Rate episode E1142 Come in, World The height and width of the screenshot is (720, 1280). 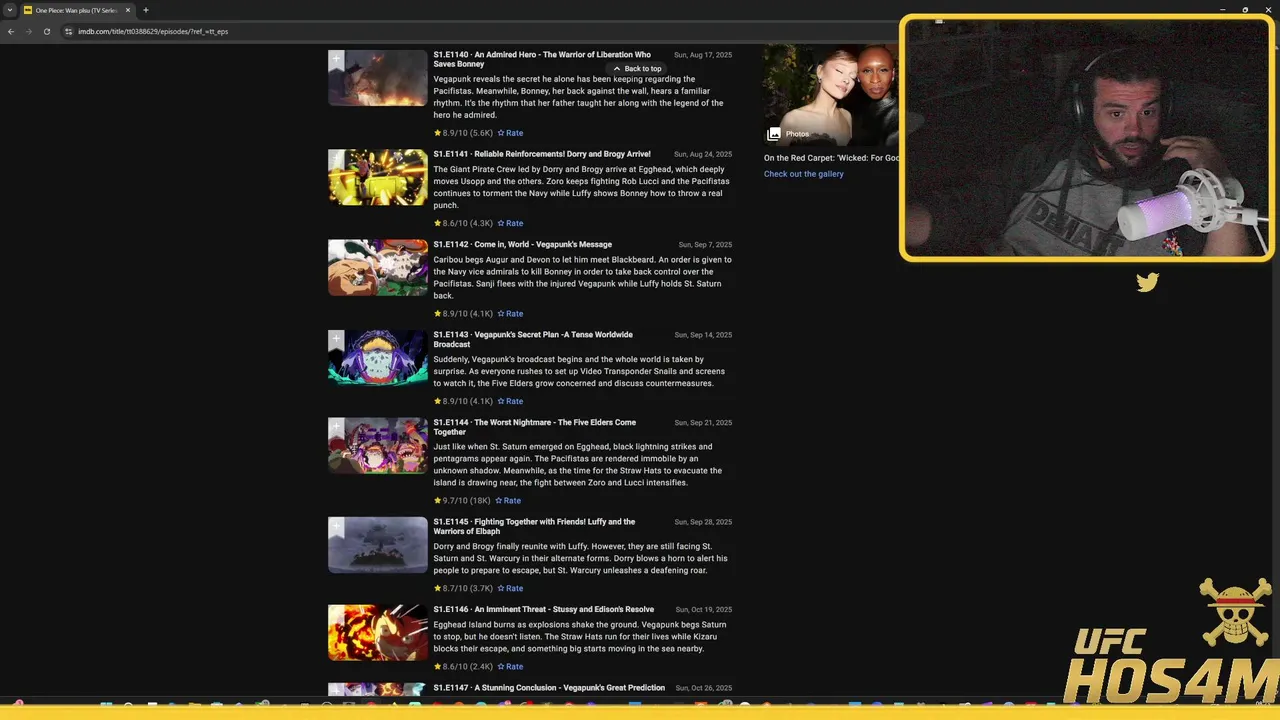click(510, 313)
